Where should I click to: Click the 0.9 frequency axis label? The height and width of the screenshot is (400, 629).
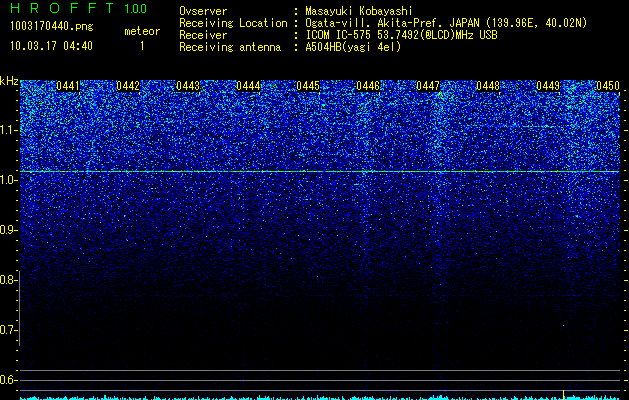point(8,230)
